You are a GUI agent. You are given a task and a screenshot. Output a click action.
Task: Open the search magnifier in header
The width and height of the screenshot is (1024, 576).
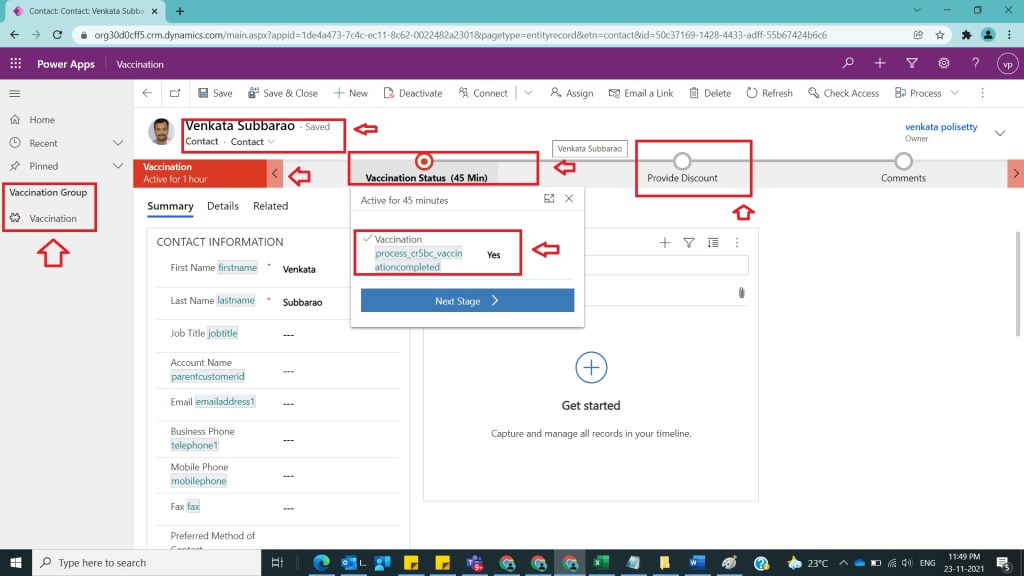click(848, 64)
